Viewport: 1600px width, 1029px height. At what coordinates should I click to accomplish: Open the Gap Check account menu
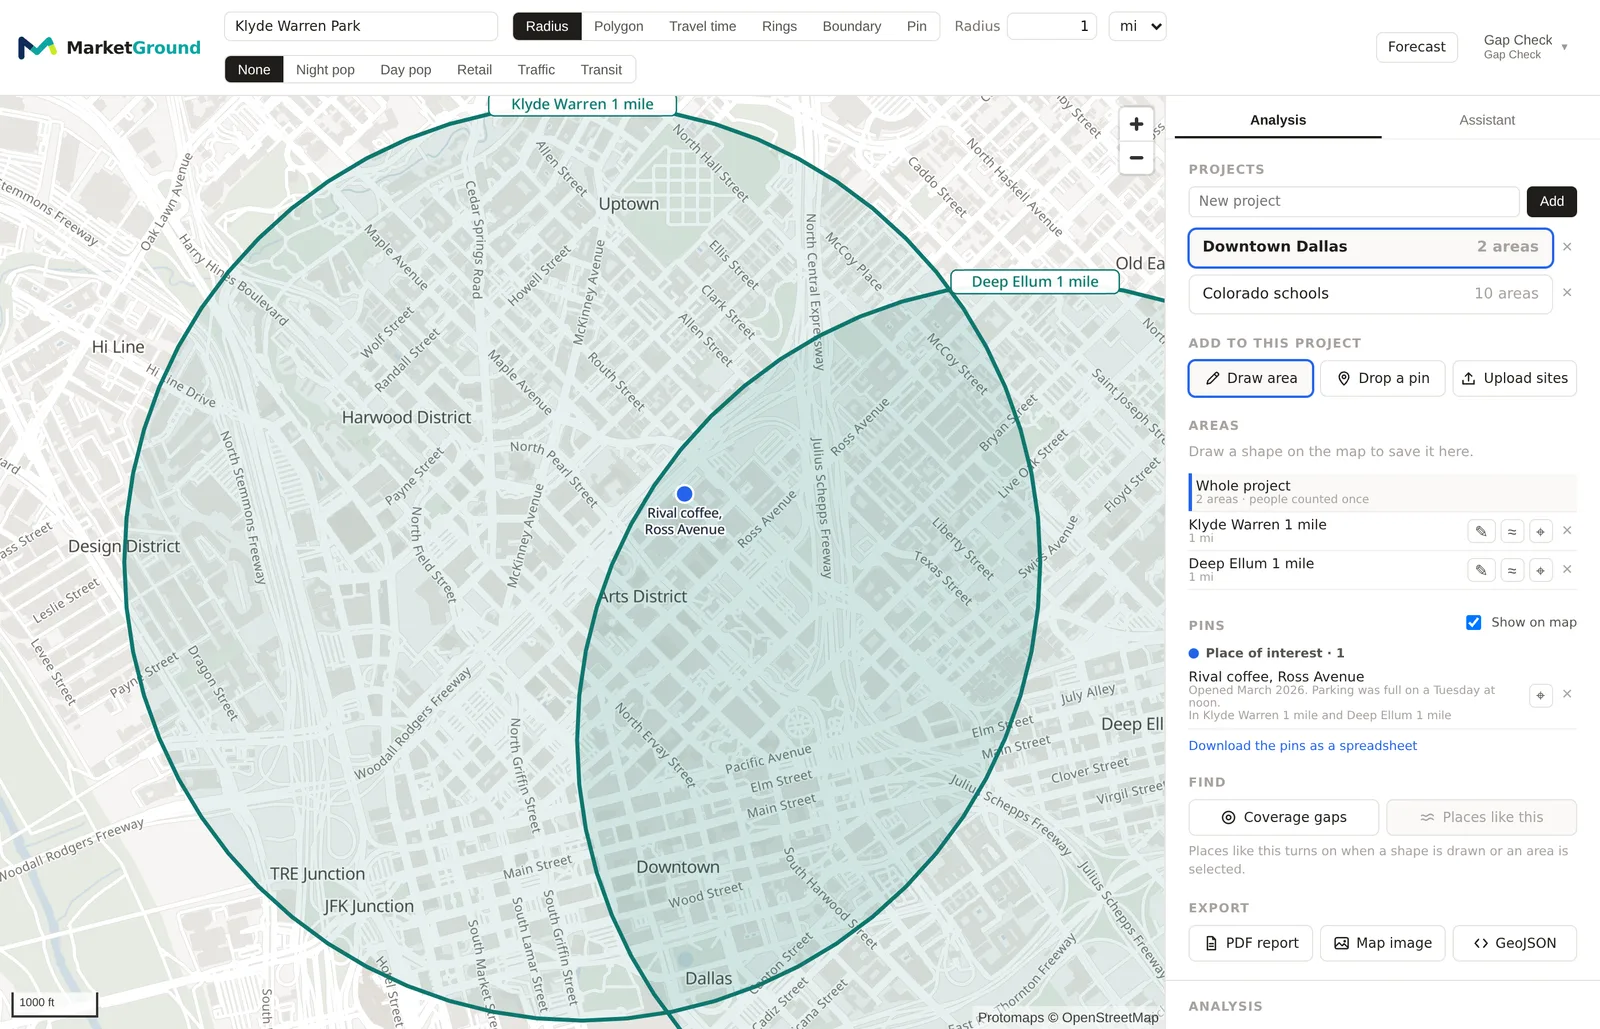[1525, 47]
